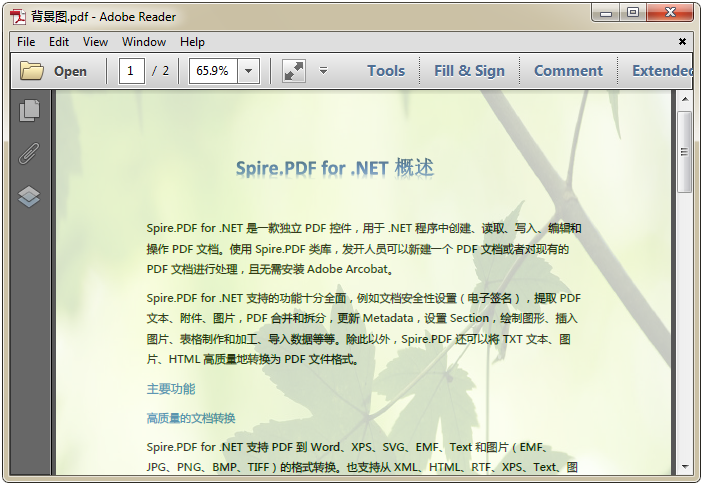Click the total pages '/ 2' text

pyautogui.click(x=160, y=71)
